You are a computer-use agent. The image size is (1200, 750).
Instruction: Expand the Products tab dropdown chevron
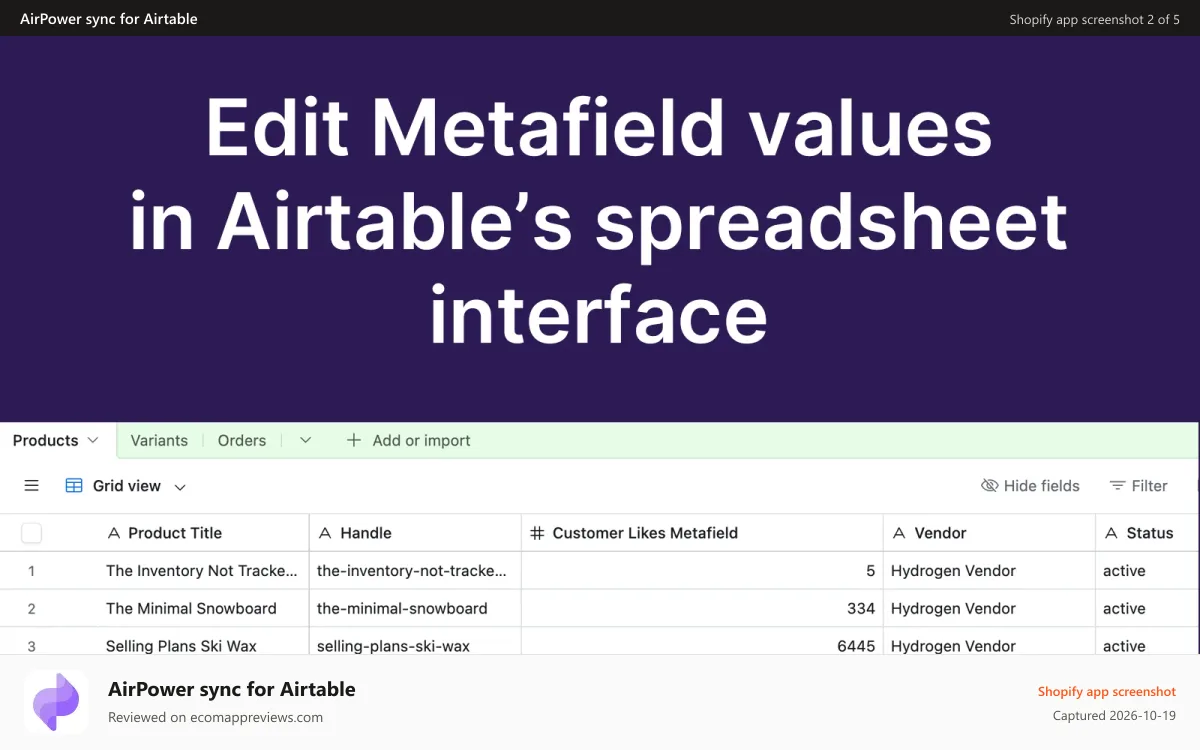click(93, 440)
